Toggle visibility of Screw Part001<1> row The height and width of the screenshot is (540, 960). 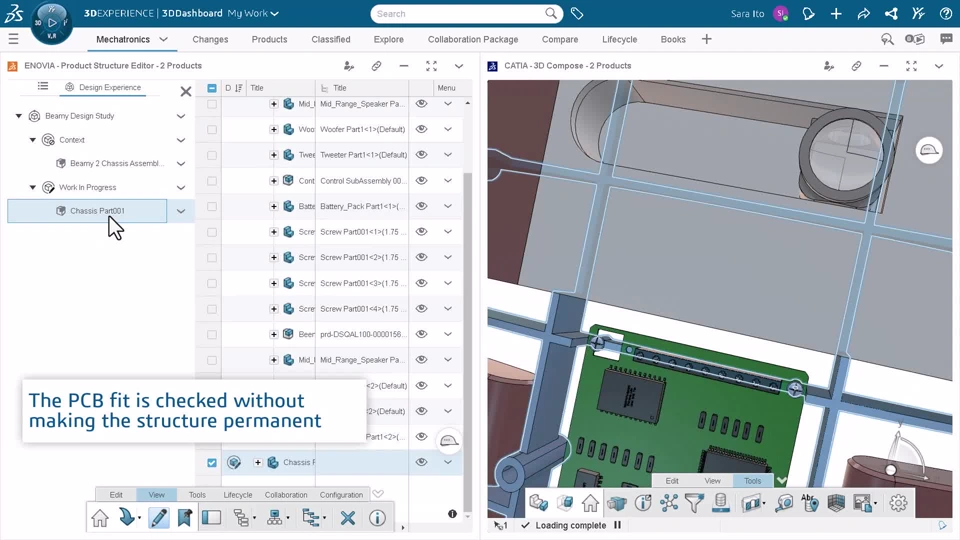[421, 232]
